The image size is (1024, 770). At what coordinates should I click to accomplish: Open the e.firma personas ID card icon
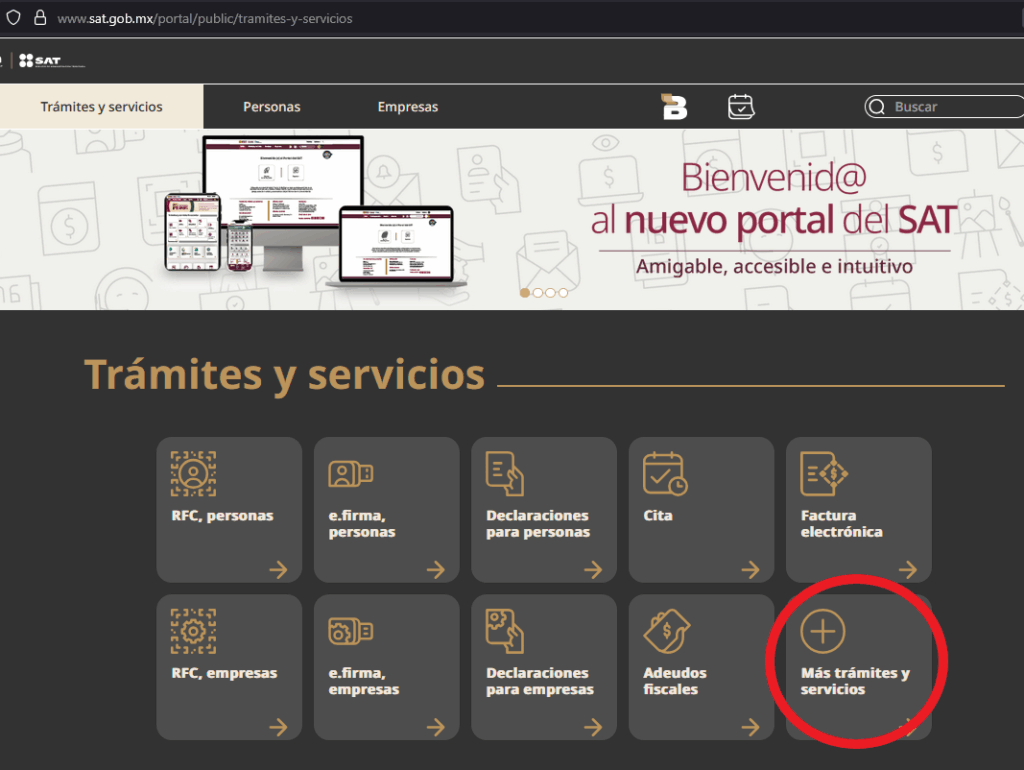(350, 474)
